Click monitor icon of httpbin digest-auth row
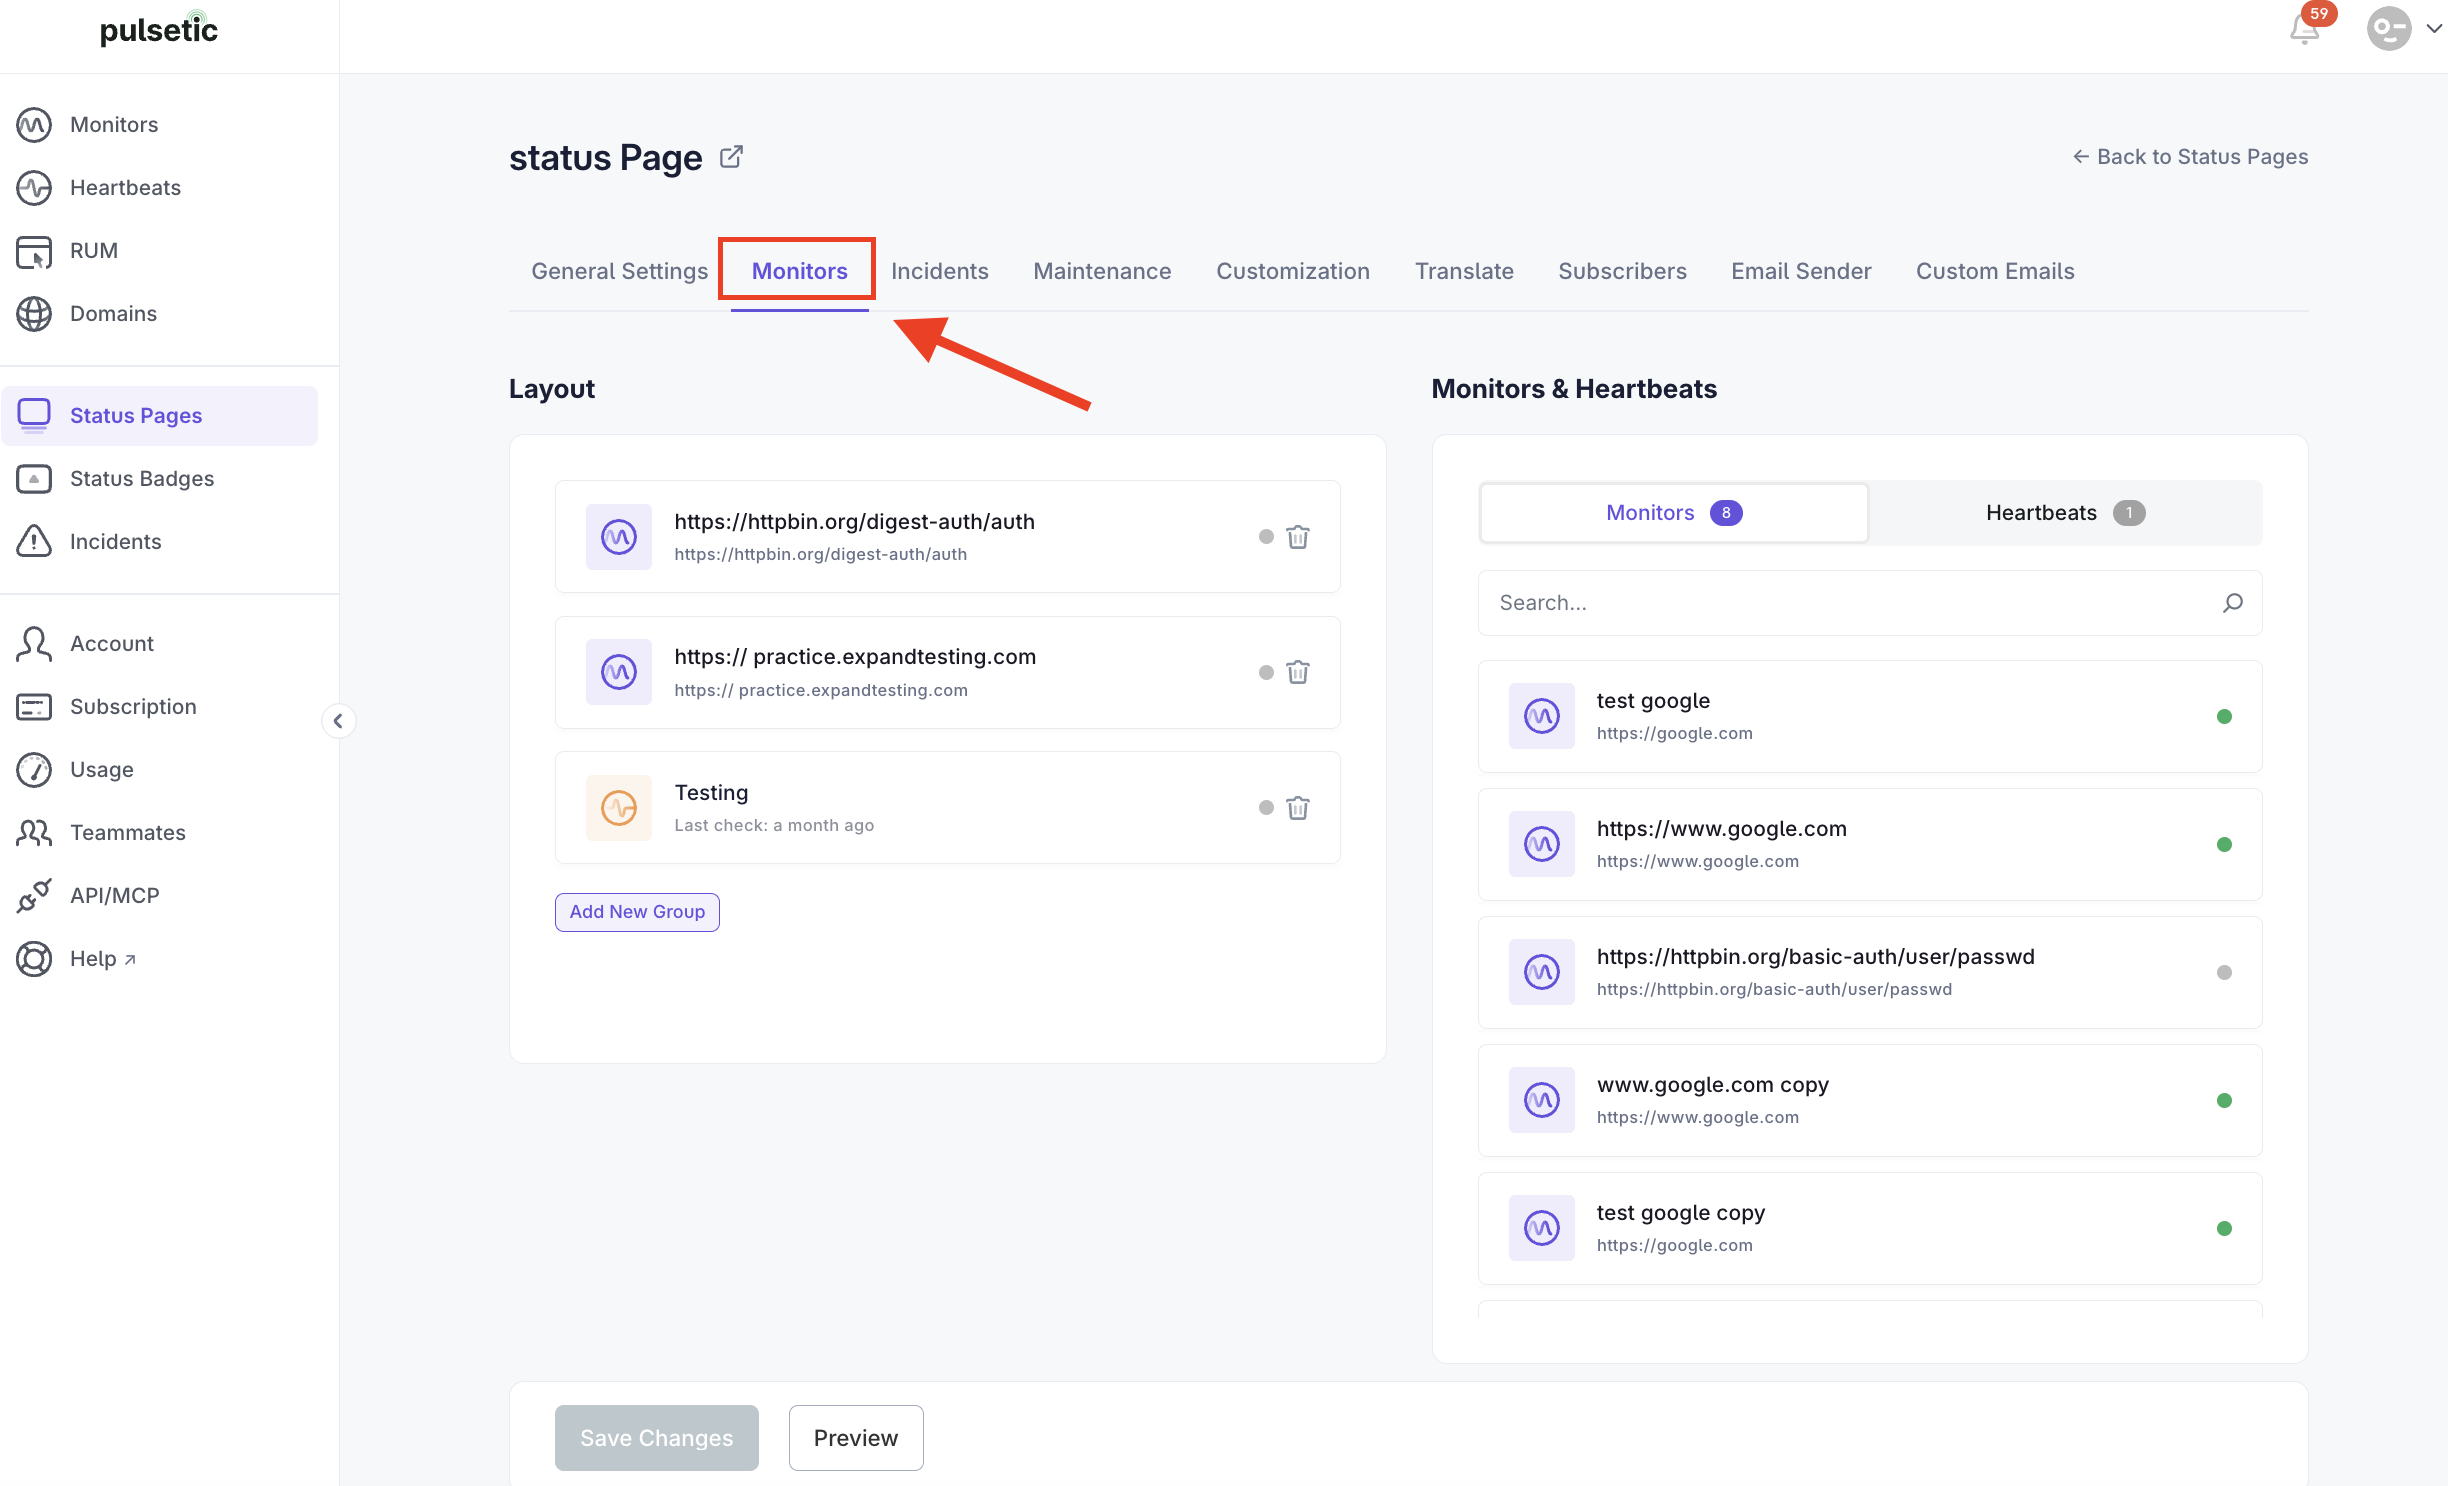 (619, 537)
